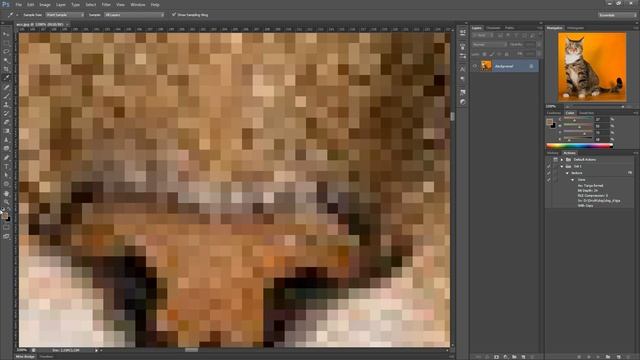Select the Move tool
The image size is (640, 360).
[6, 34]
